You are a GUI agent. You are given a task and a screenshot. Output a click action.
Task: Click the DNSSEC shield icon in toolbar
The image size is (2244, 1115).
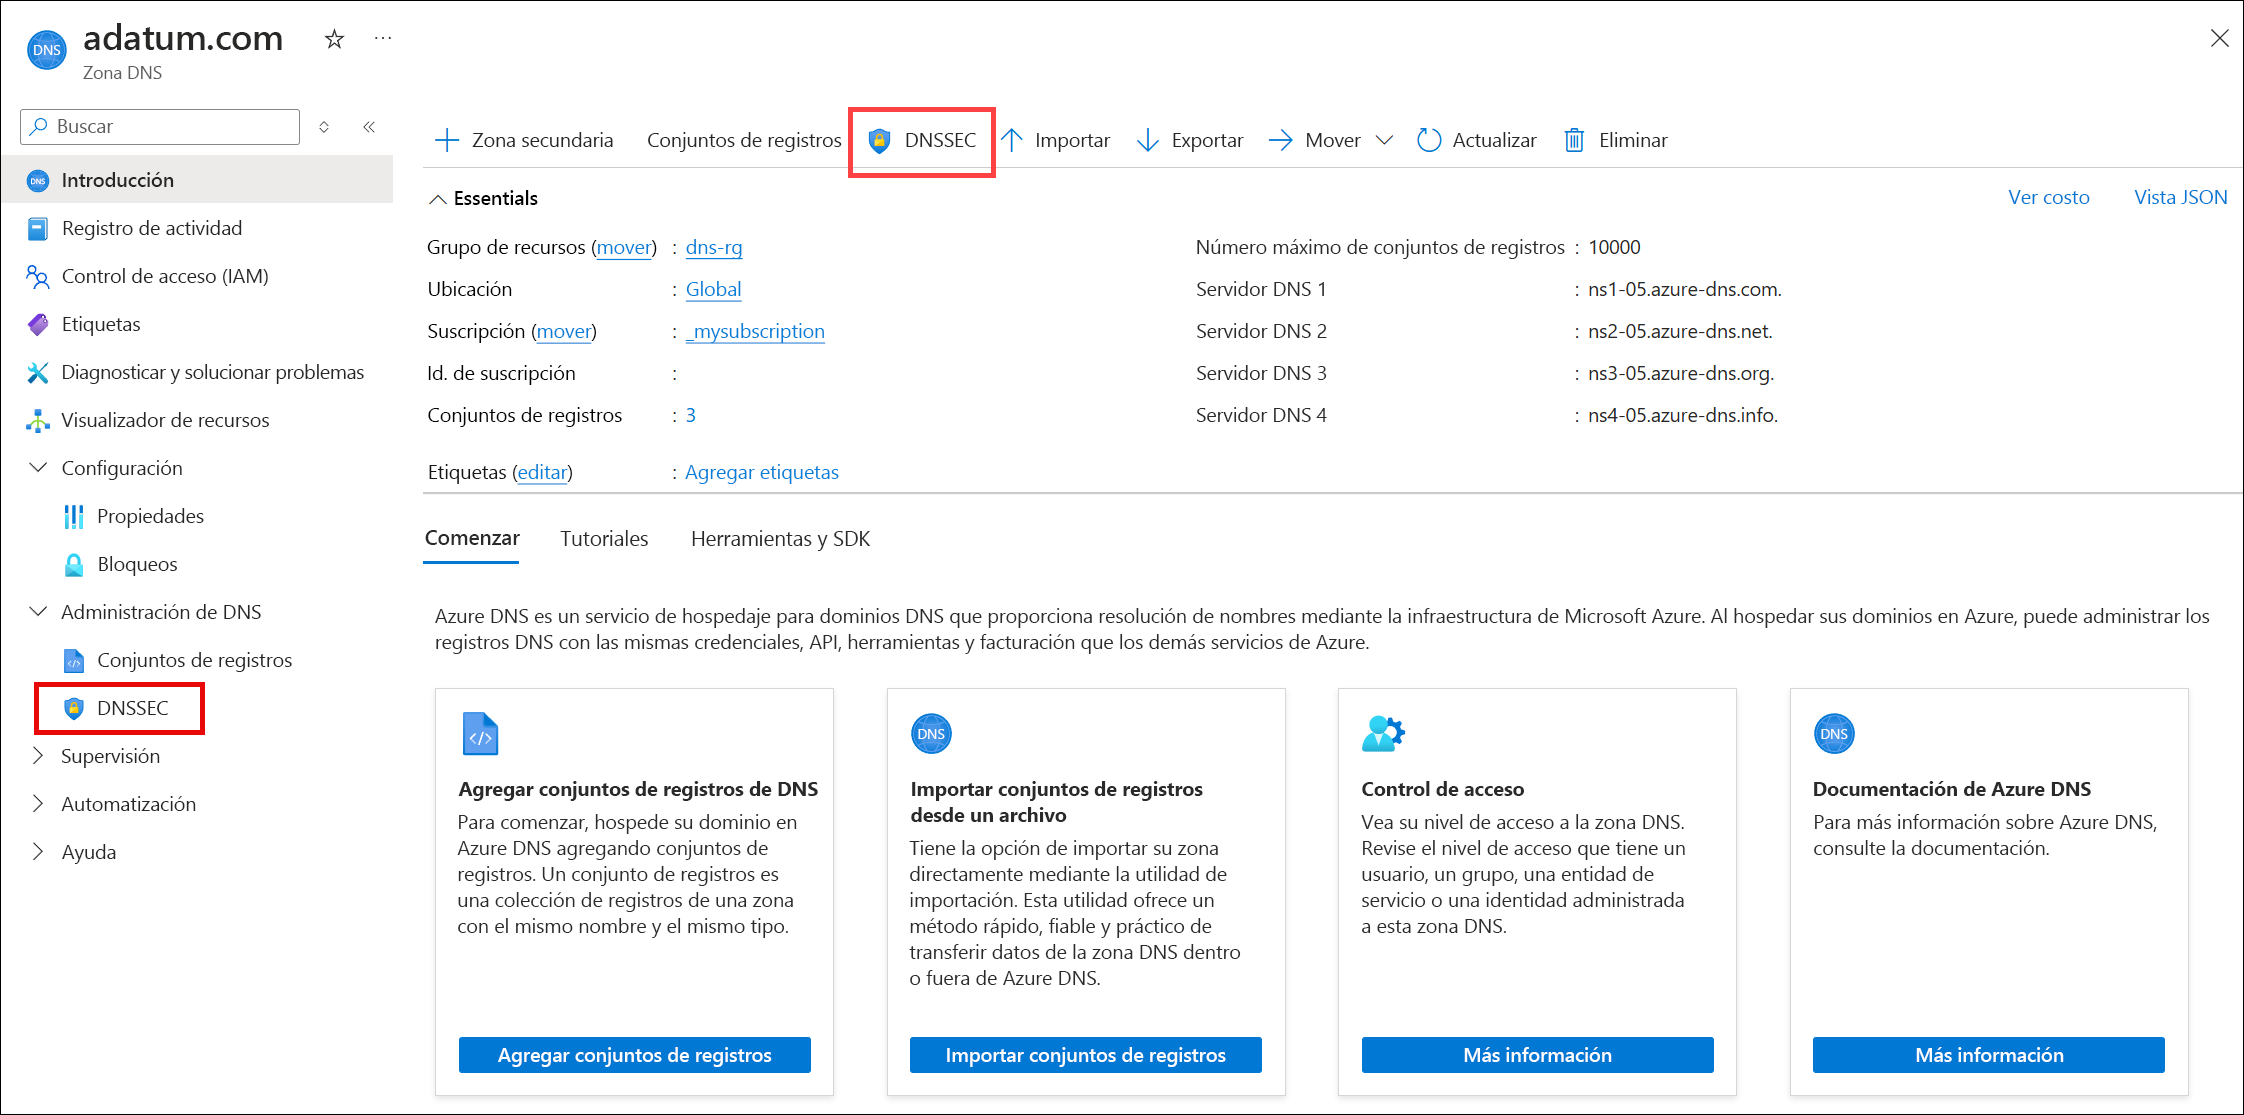click(x=879, y=141)
